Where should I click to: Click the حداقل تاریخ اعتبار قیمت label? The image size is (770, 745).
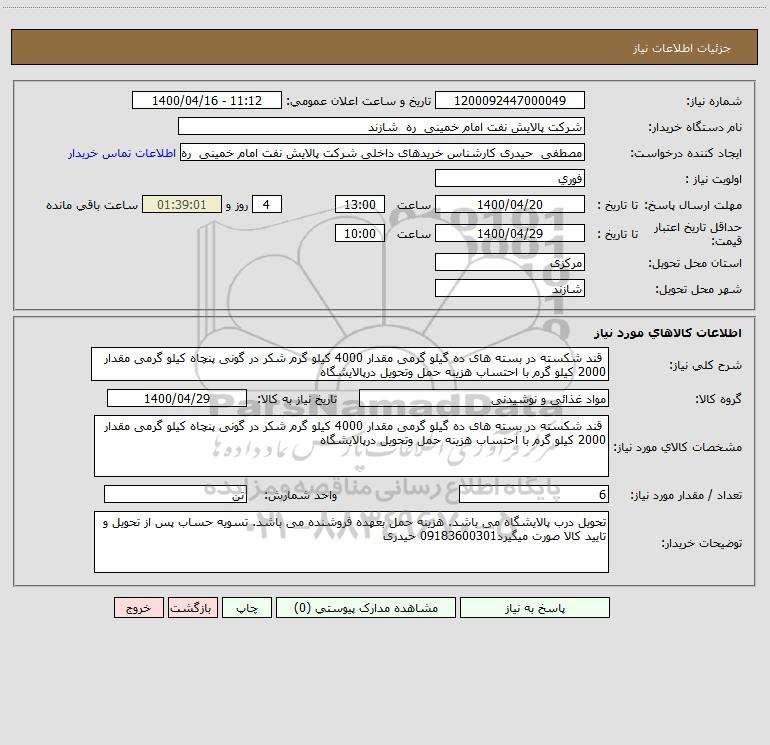pos(697,234)
